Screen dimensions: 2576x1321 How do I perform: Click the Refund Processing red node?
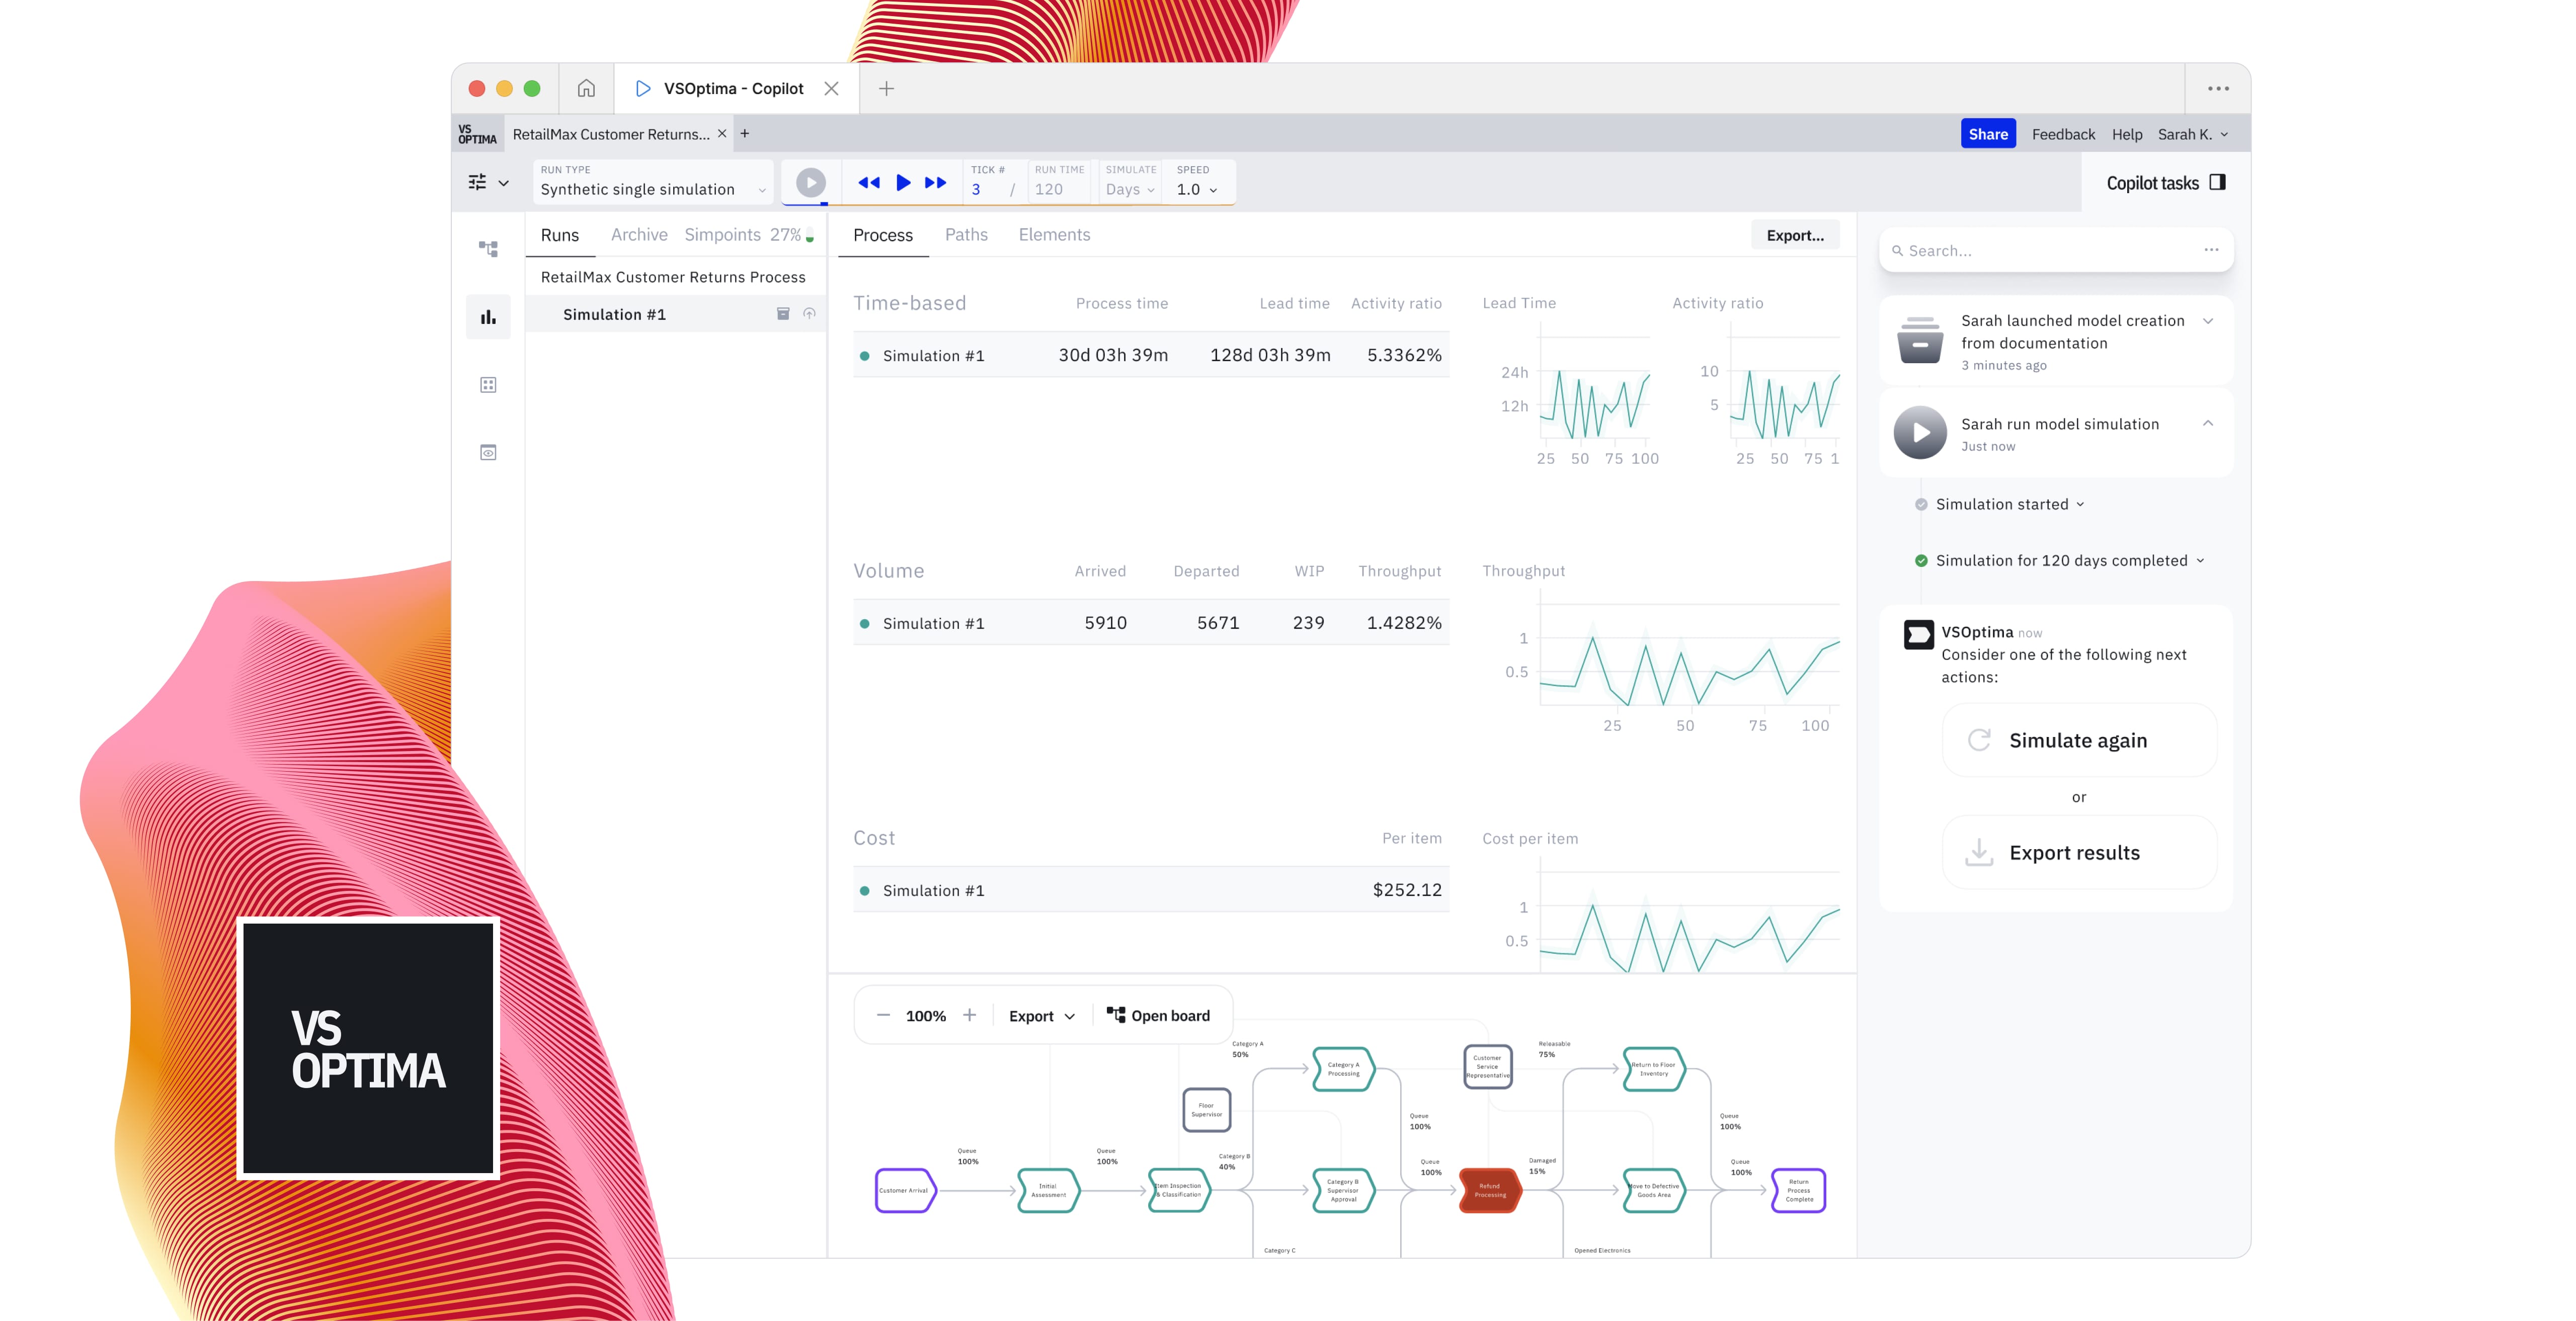click(1489, 1190)
